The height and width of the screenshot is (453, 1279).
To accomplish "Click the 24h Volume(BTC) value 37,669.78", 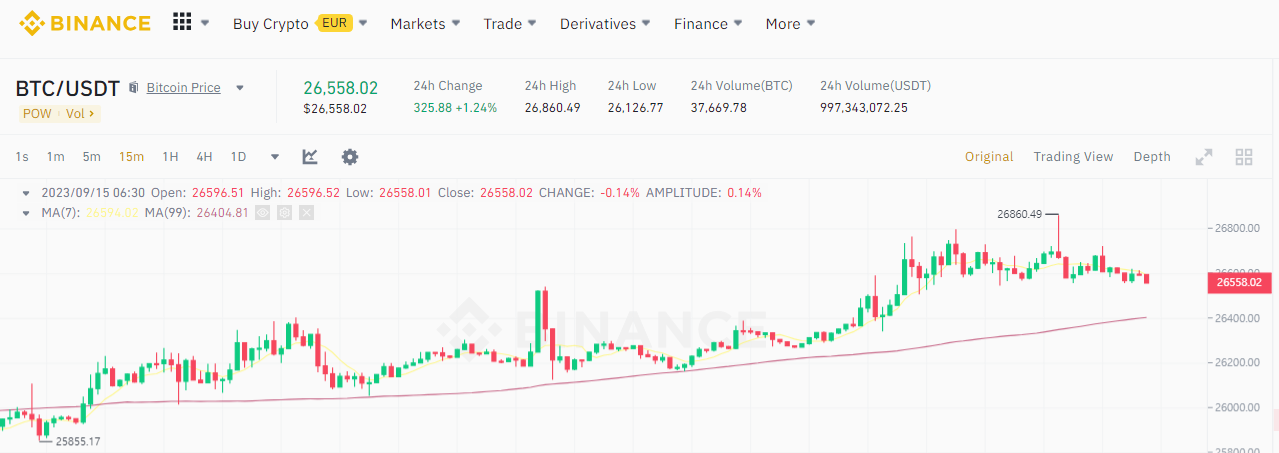I will click(718, 108).
